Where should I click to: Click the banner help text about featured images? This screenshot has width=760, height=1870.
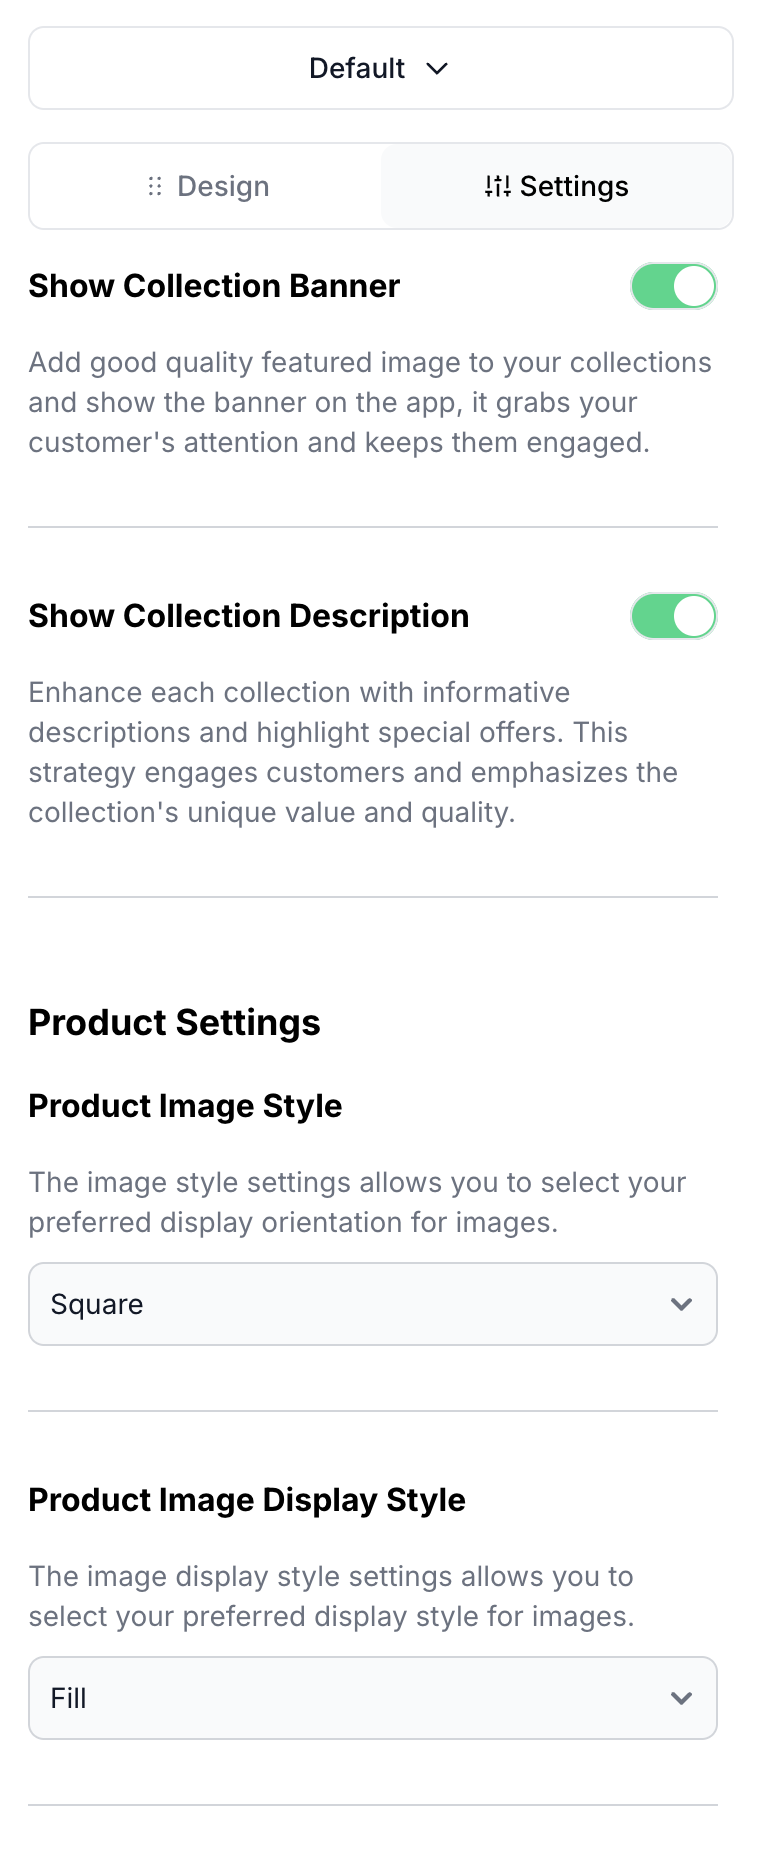pyautogui.click(x=370, y=402)
